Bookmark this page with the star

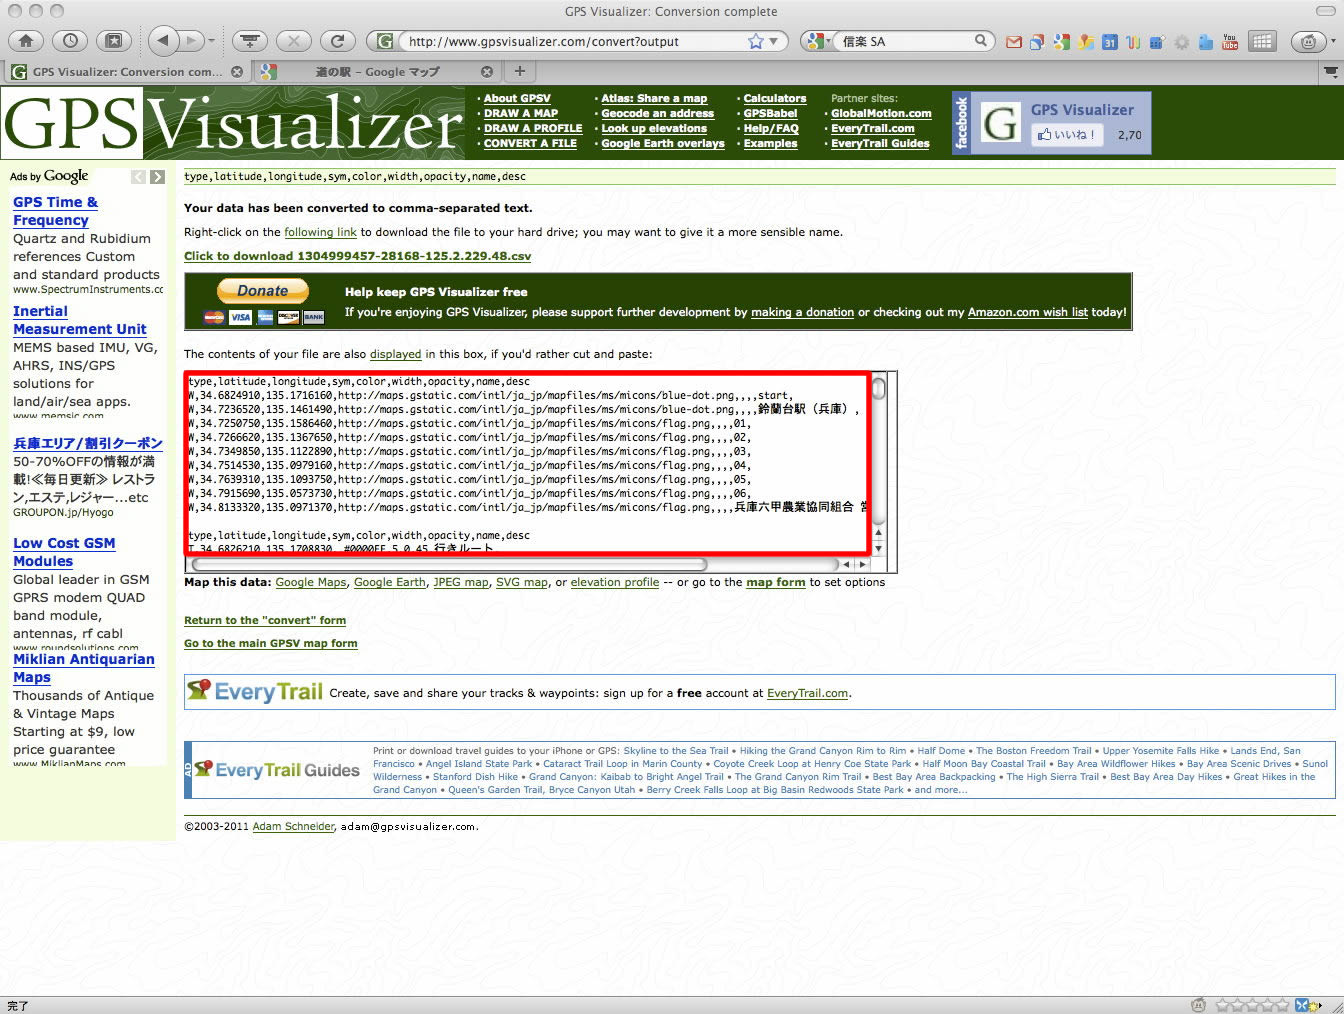tap(756, 41)
